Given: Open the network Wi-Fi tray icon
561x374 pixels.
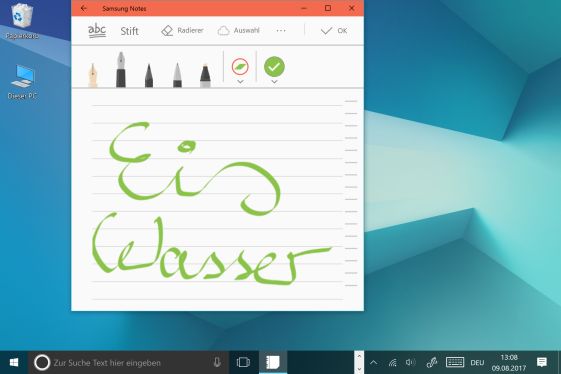Looking at the screenshot, I should [392, 363].
